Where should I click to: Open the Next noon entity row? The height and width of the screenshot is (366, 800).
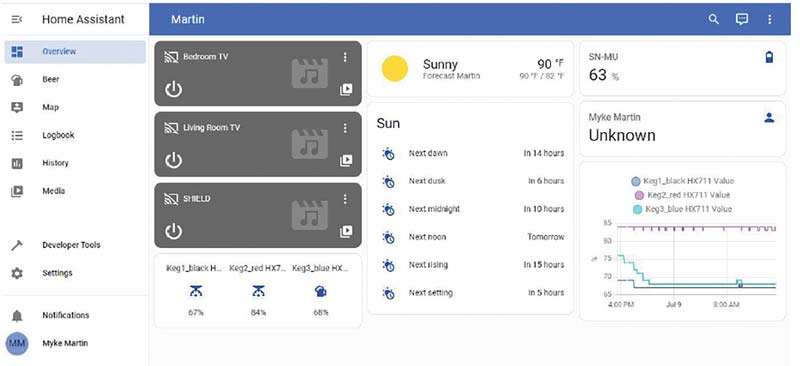(470, 237)
